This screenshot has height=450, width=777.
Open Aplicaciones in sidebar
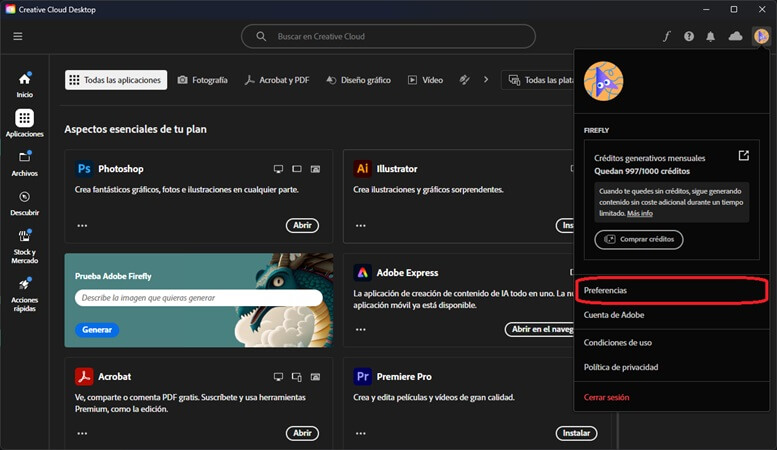tap(24, 123)
